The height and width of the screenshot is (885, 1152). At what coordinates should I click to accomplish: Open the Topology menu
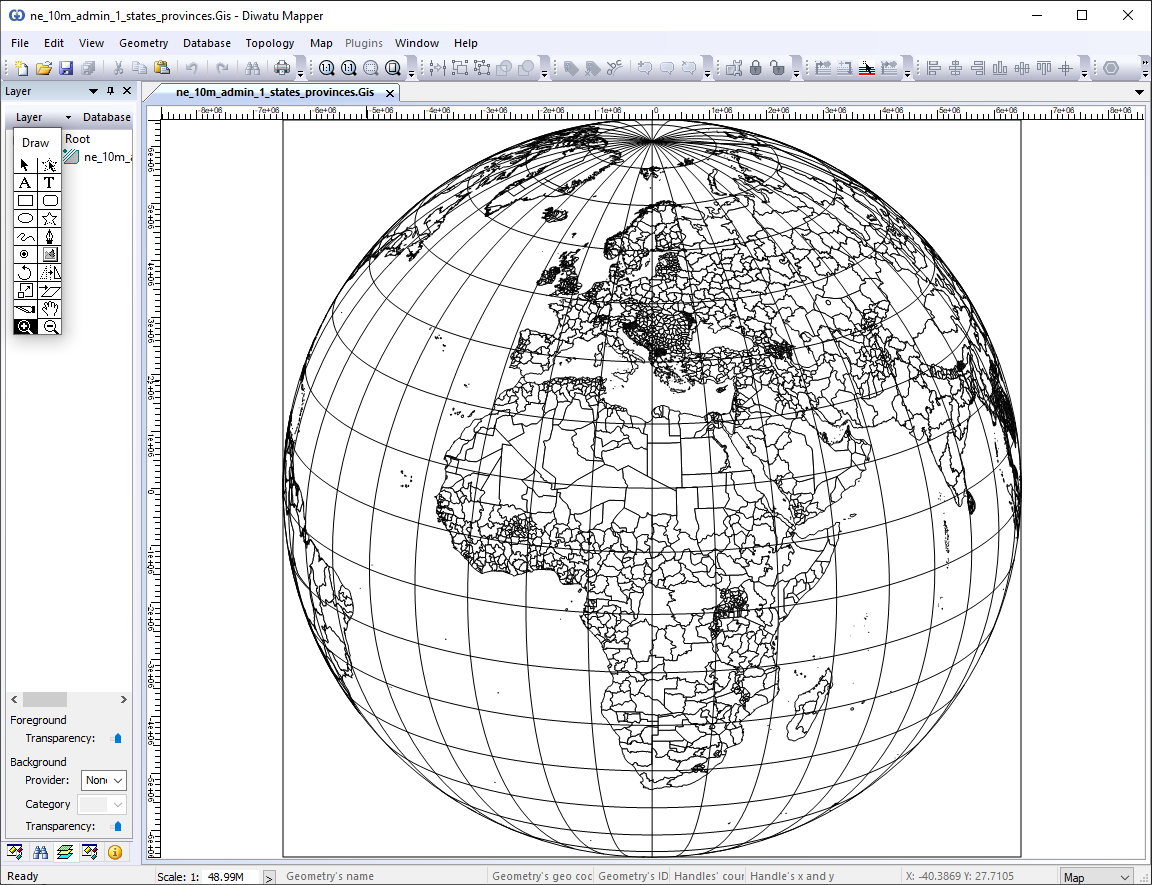(269, 43)
